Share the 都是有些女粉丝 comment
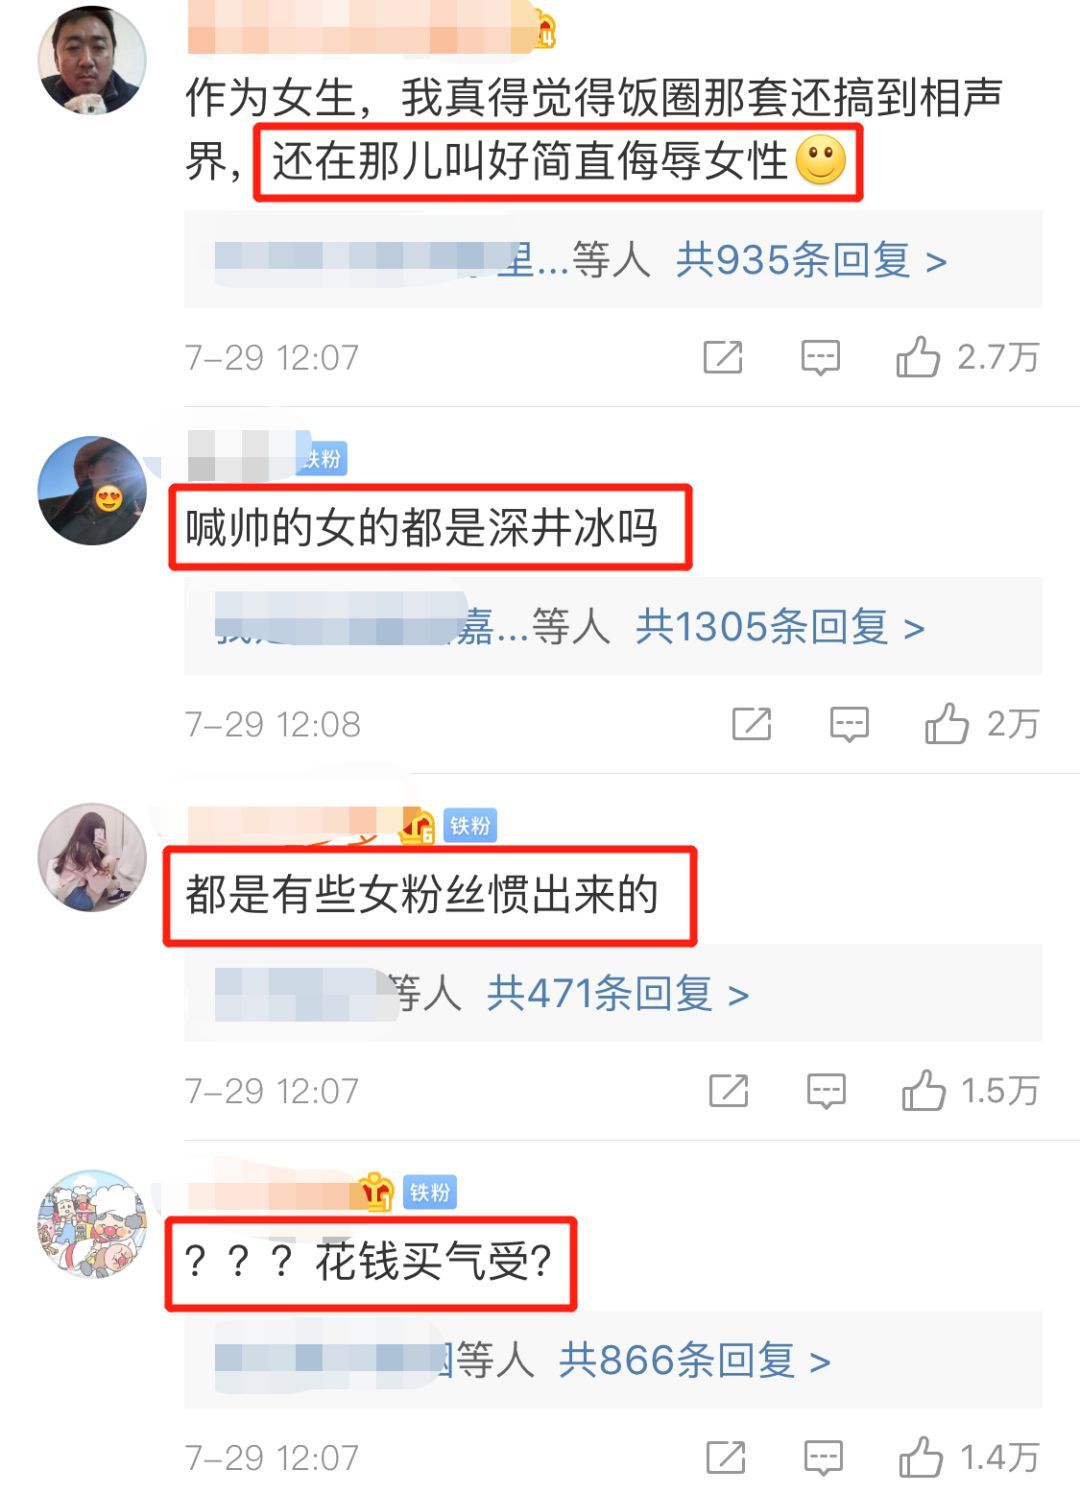The image size is (1080, 1494). pos(729,1090)
